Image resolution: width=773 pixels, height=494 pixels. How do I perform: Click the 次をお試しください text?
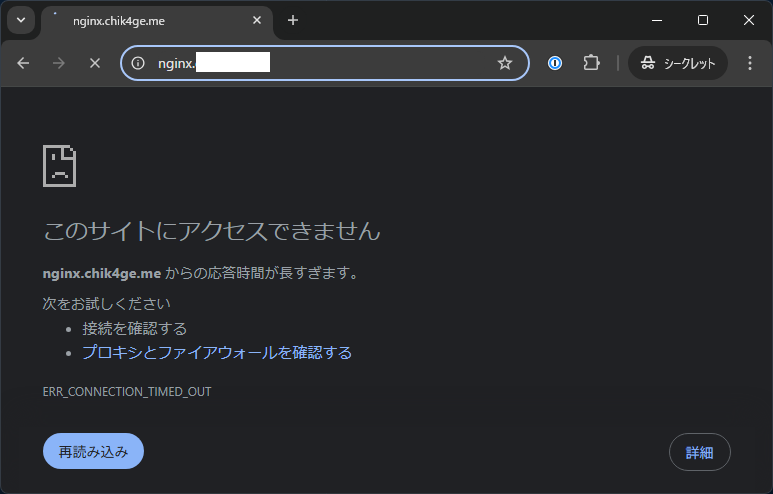click(x=106, y=304)
